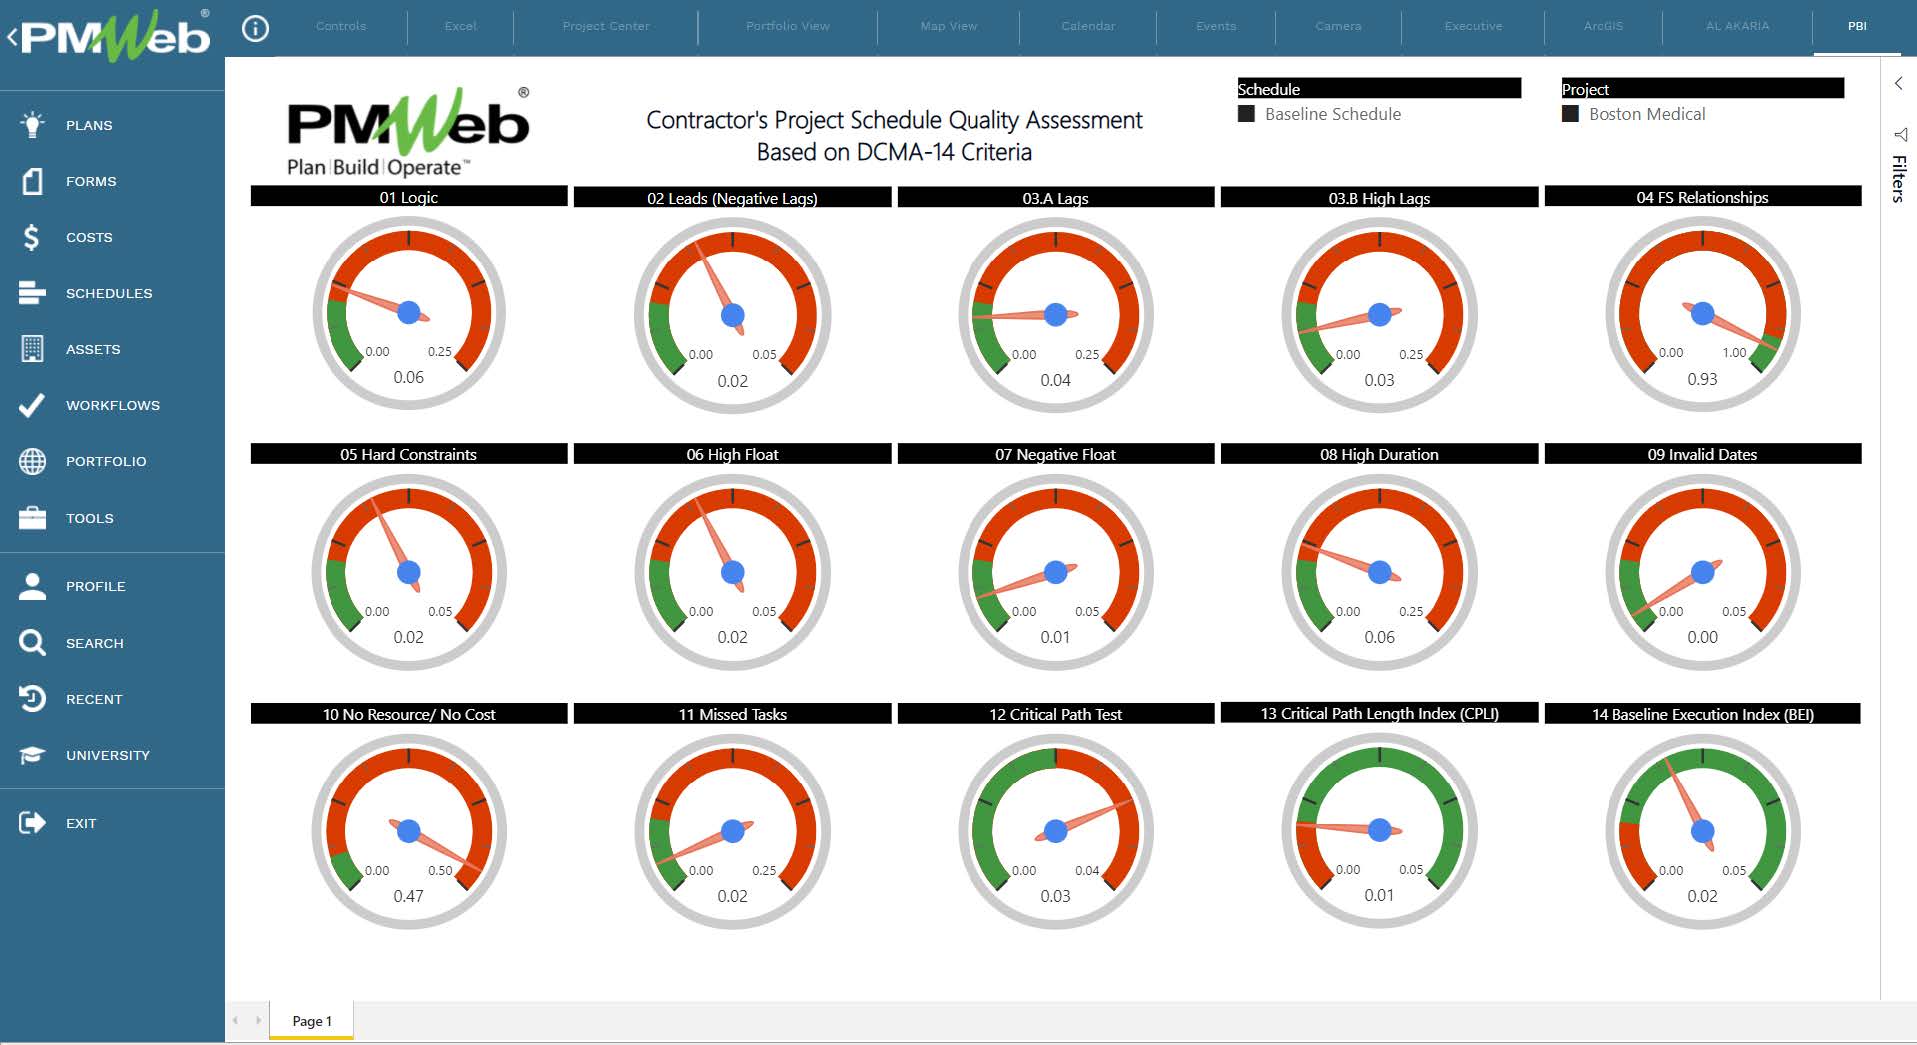Open the Recent history icon
Screen dimensions: 1917x1045
[x=32, y=699]
